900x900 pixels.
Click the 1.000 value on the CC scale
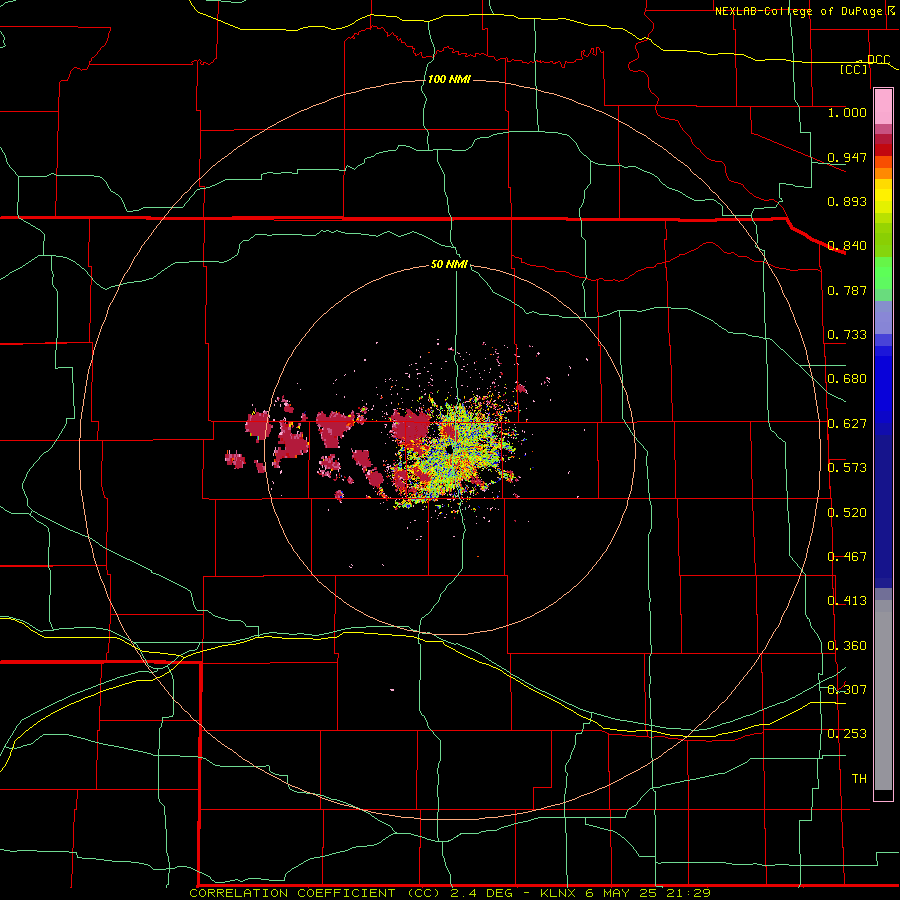(847, 112)
